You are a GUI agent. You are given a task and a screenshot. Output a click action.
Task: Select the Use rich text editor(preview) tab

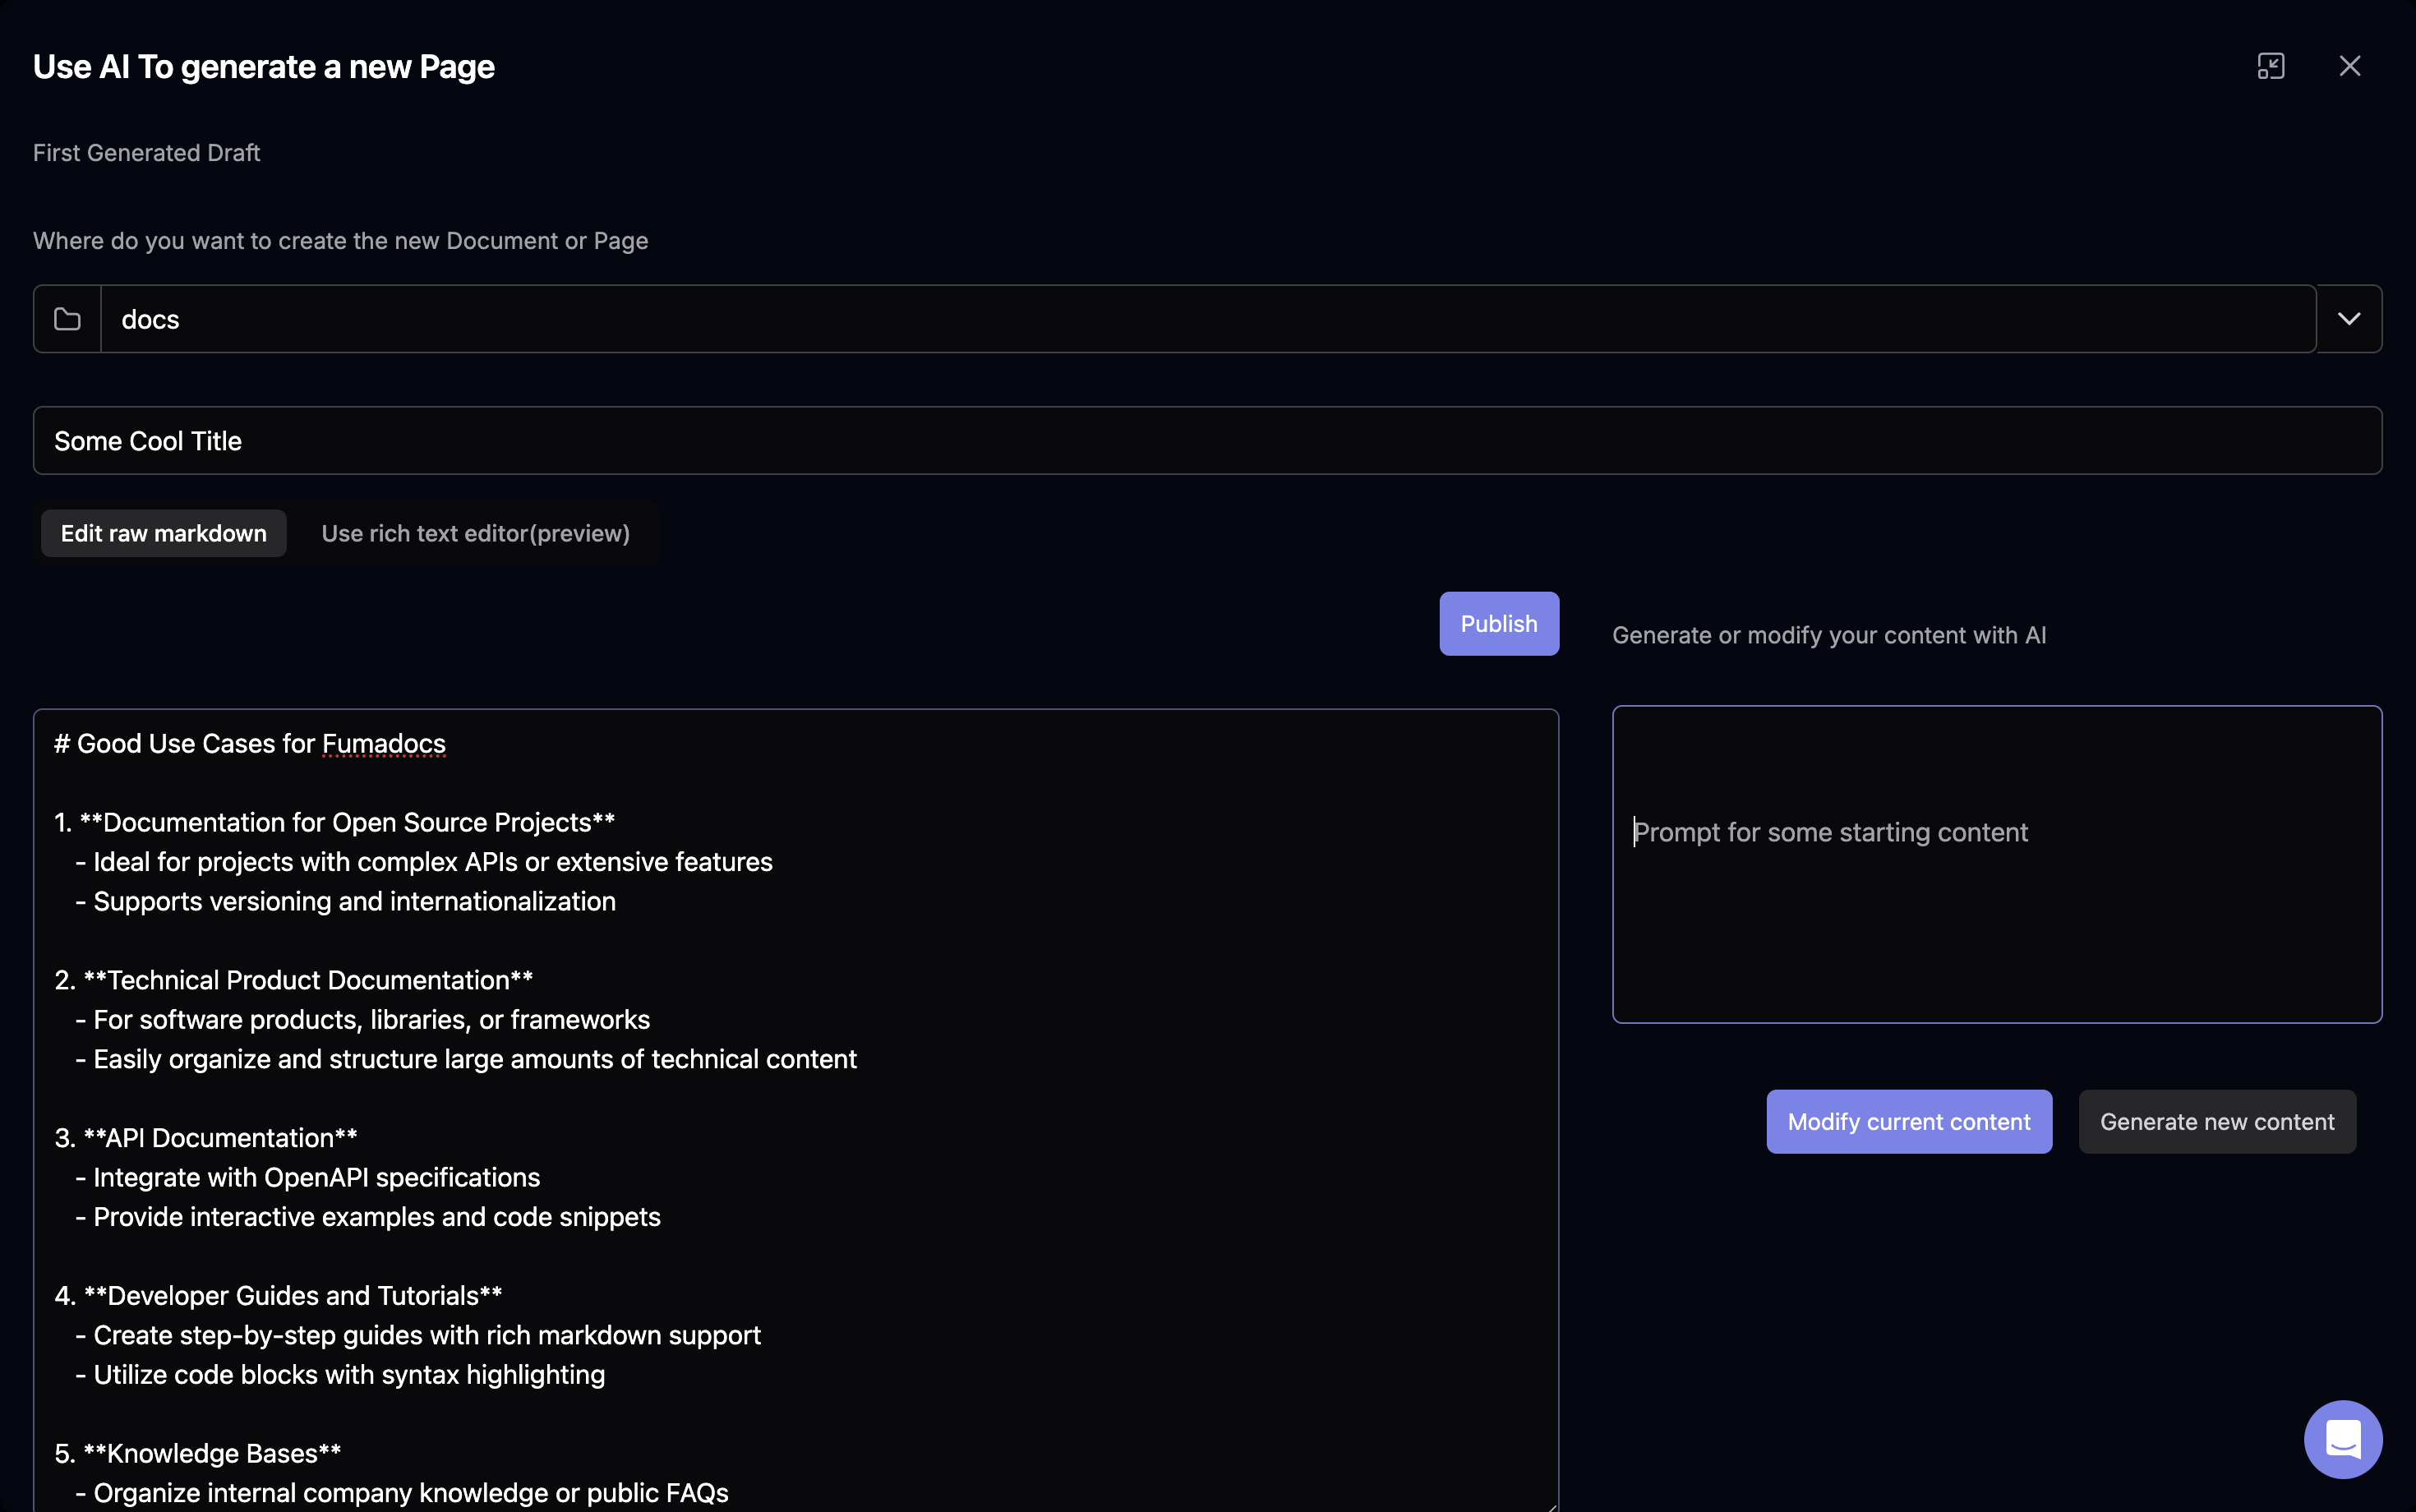coord(475,533)
